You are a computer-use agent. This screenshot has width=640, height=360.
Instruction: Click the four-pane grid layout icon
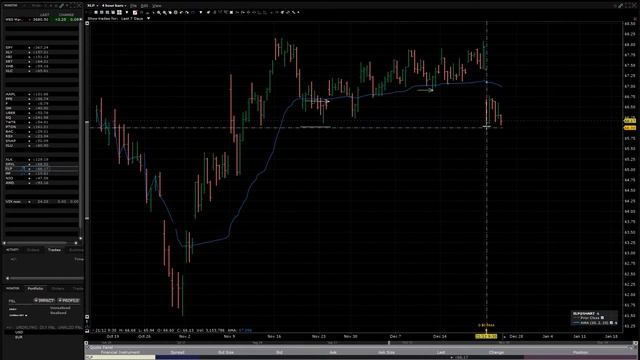point(119,13)
